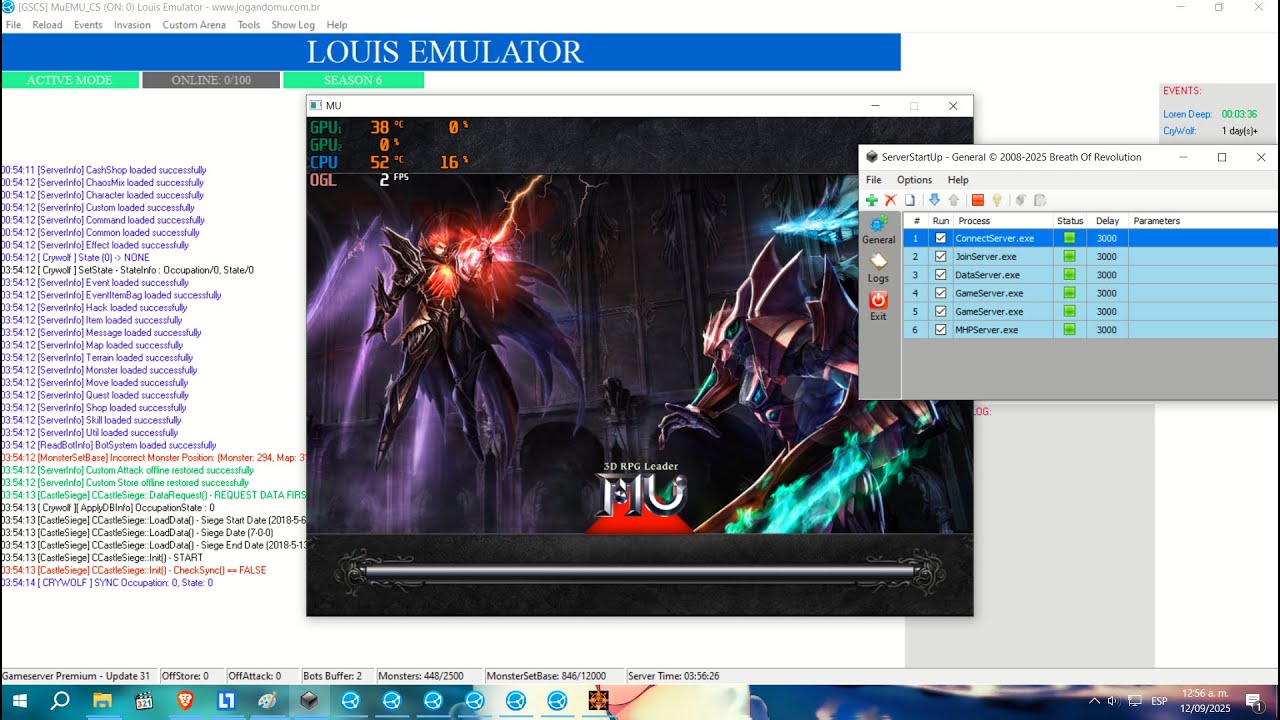The width and height of the screenshot is (1280, 720).
Task: Open the Custom Arena menu
Action: [x=194, y=25]
